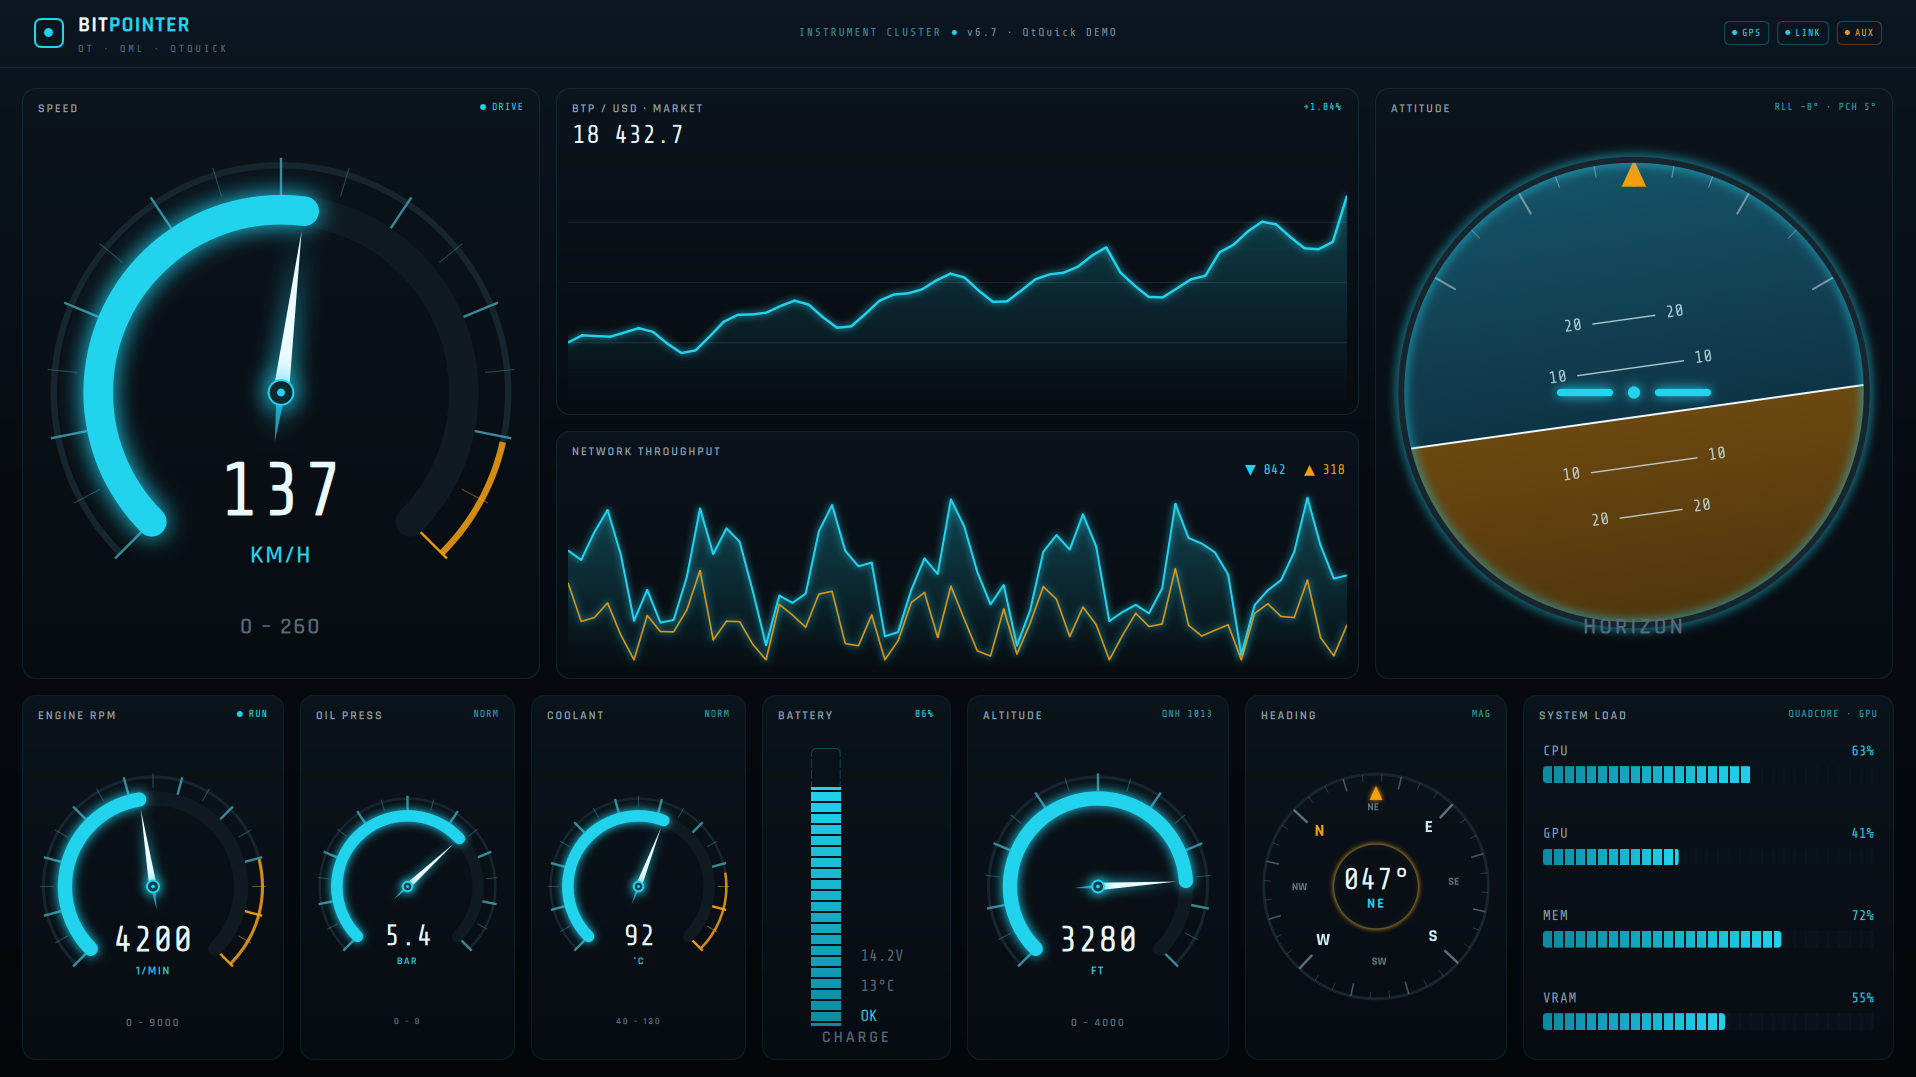Click the 'CHARGE' label under battery

coord(855,1037)
